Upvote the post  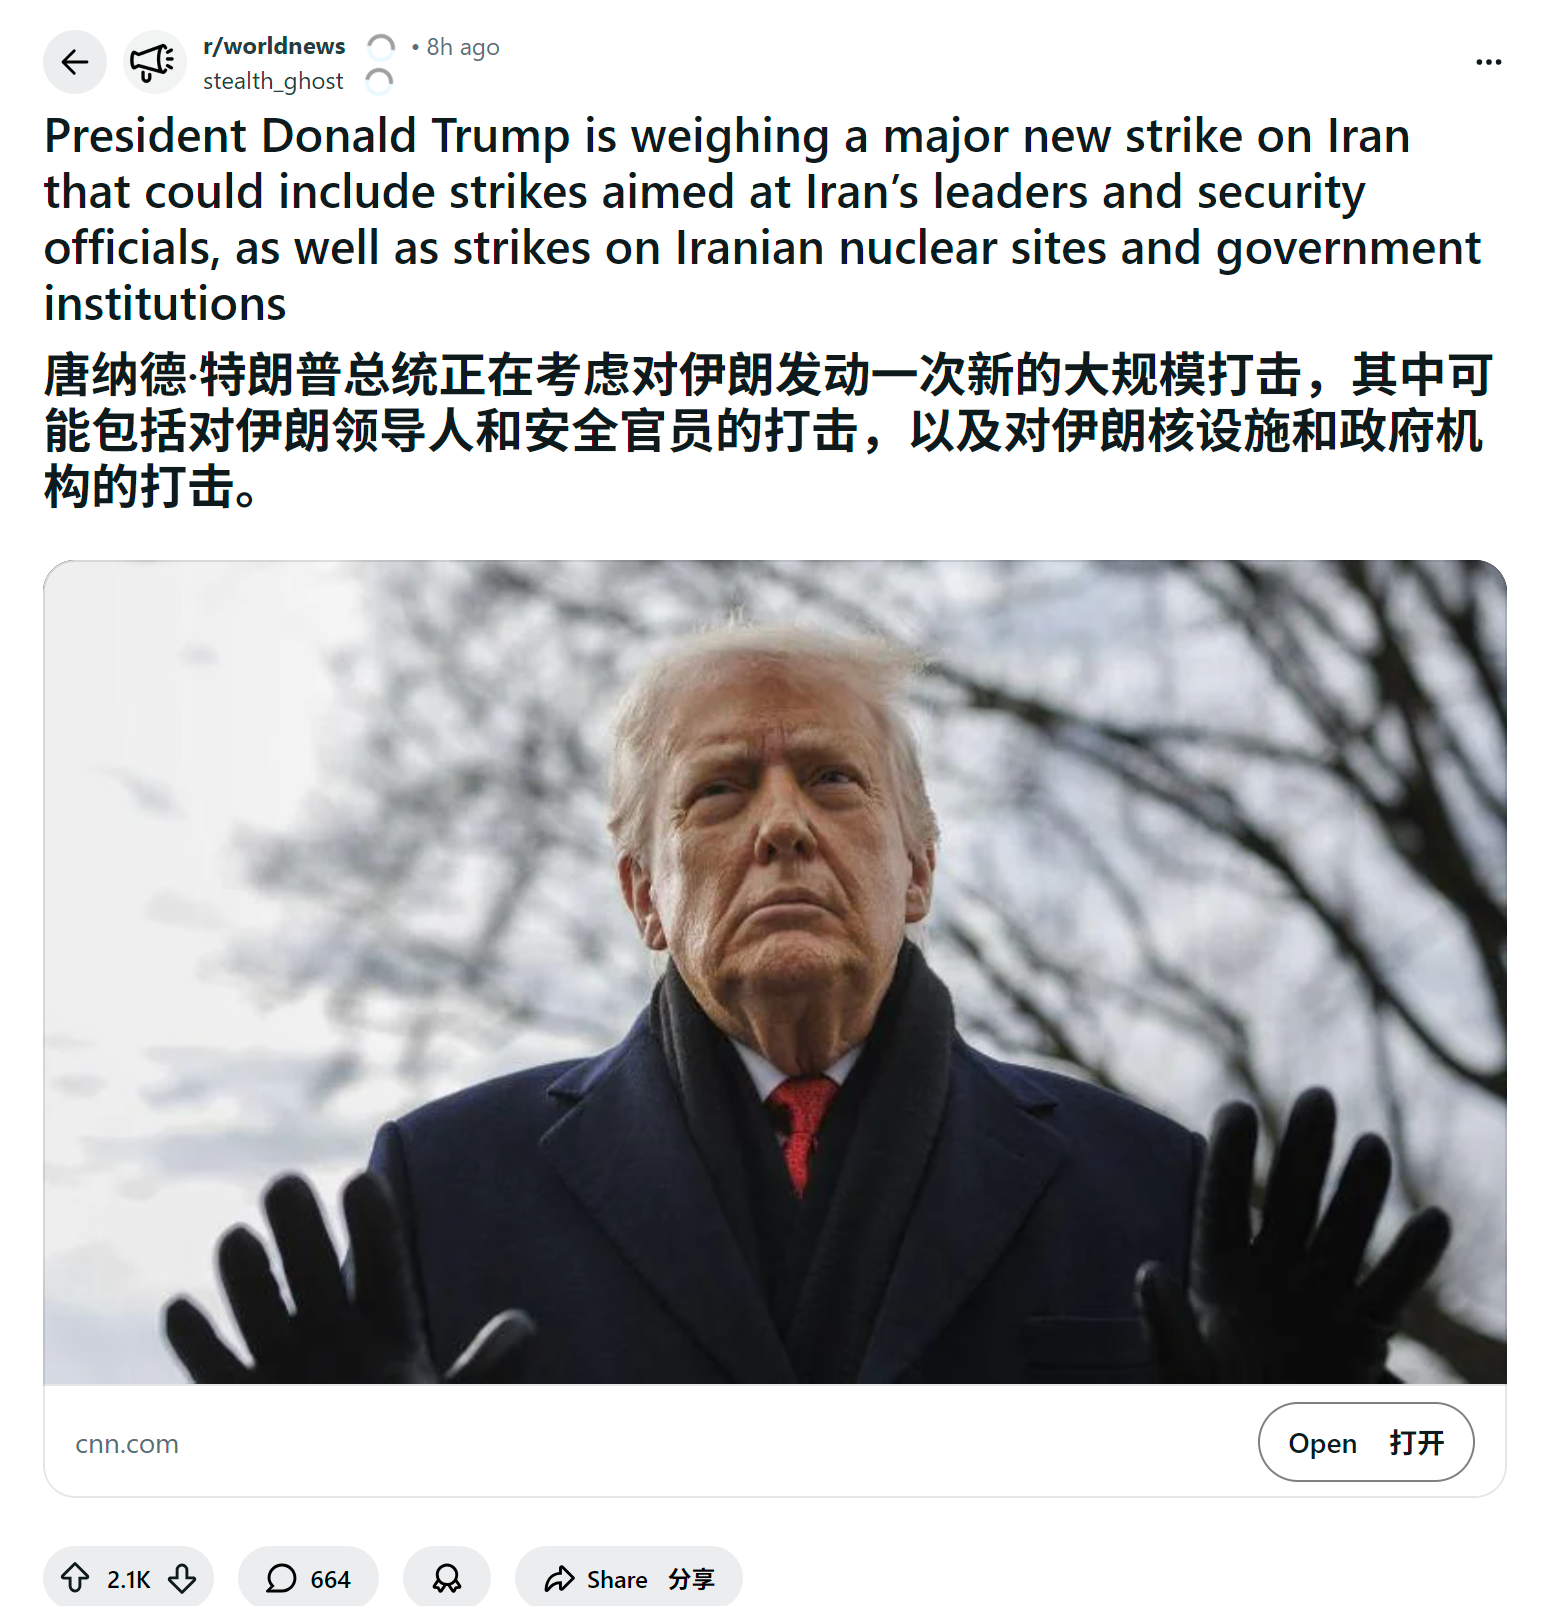(x=75, y=1578)
